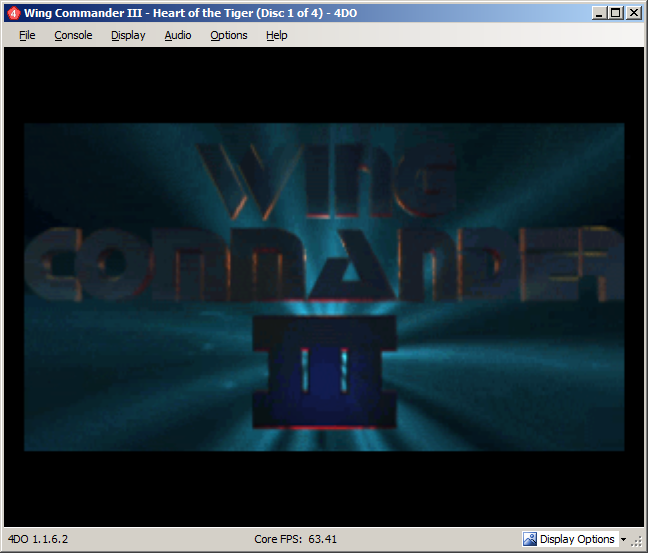Open the Help menu
Viewport: 648px width, 553px height.
(x=277, y=35)
